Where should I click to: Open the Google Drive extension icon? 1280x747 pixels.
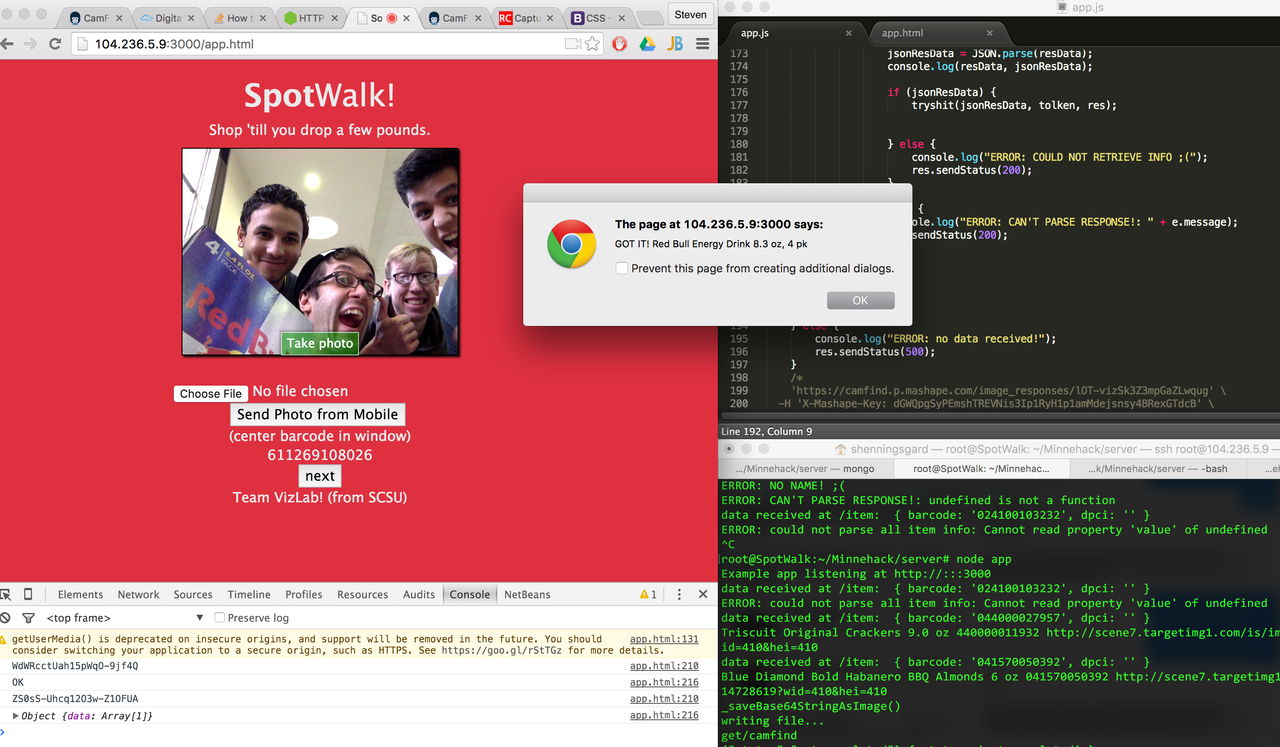pyautogui.click(x=647, y=44)
